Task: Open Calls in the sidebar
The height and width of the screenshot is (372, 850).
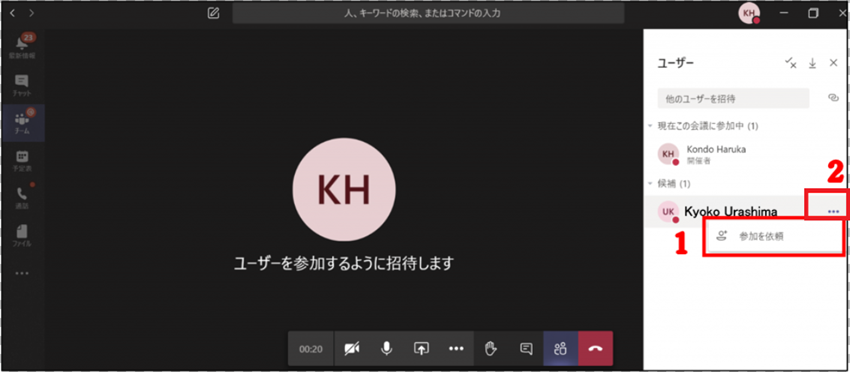Action: [x=22, y=198]
